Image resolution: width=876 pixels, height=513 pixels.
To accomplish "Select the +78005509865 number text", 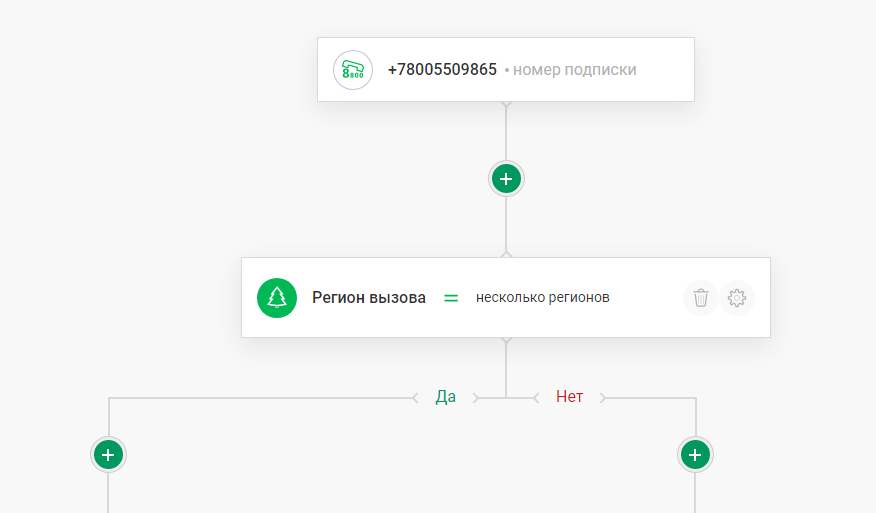I will (x=442, y=70).
